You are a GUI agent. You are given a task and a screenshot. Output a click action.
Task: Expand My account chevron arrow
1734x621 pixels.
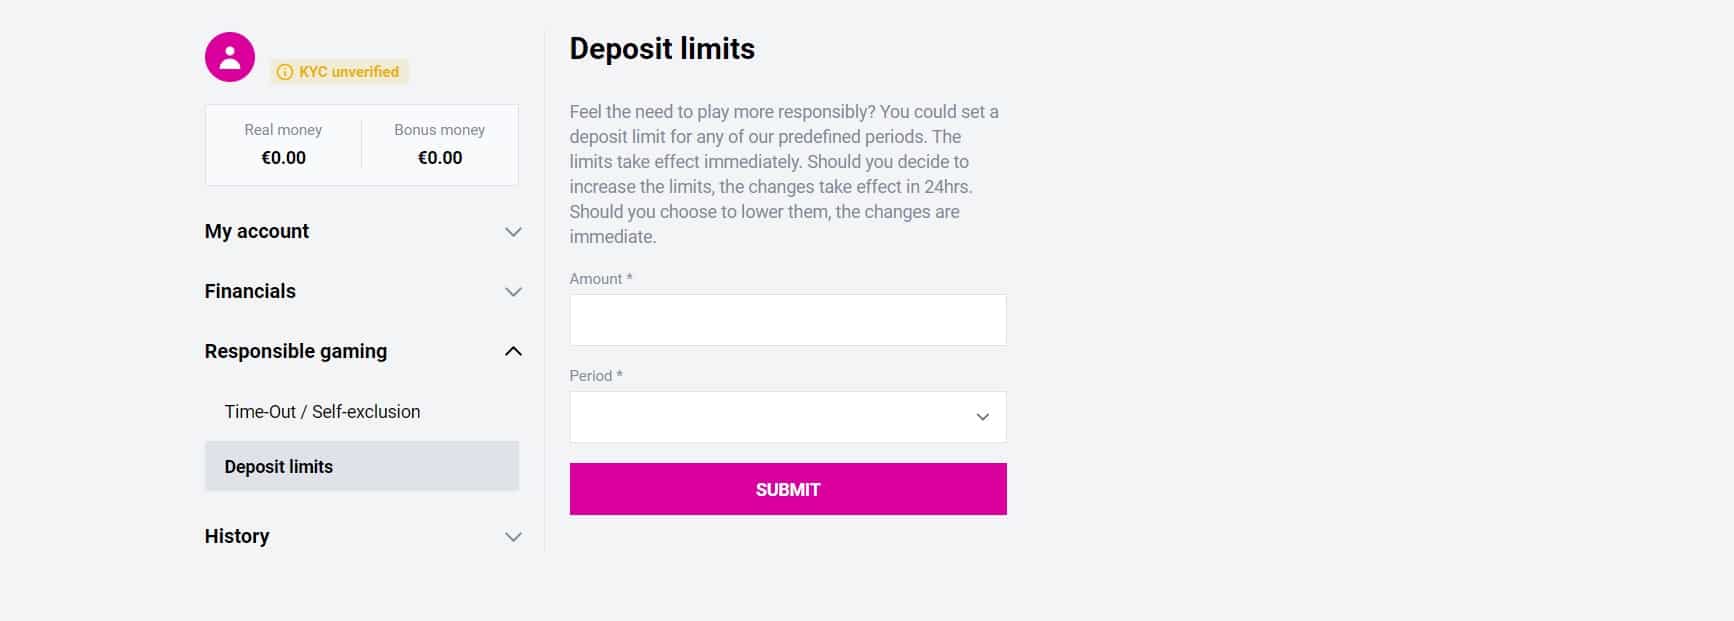(513, 232)
